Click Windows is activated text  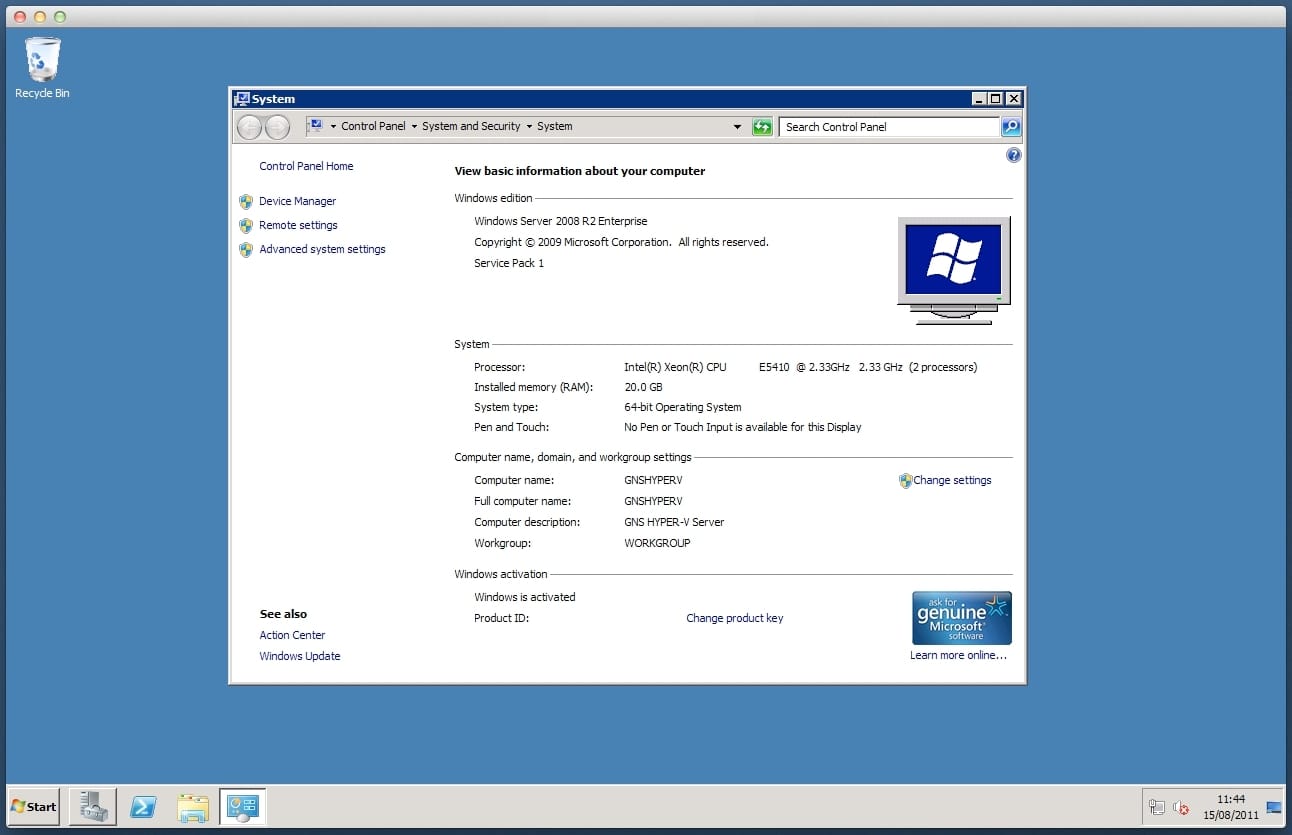click(x=525, y=597)
